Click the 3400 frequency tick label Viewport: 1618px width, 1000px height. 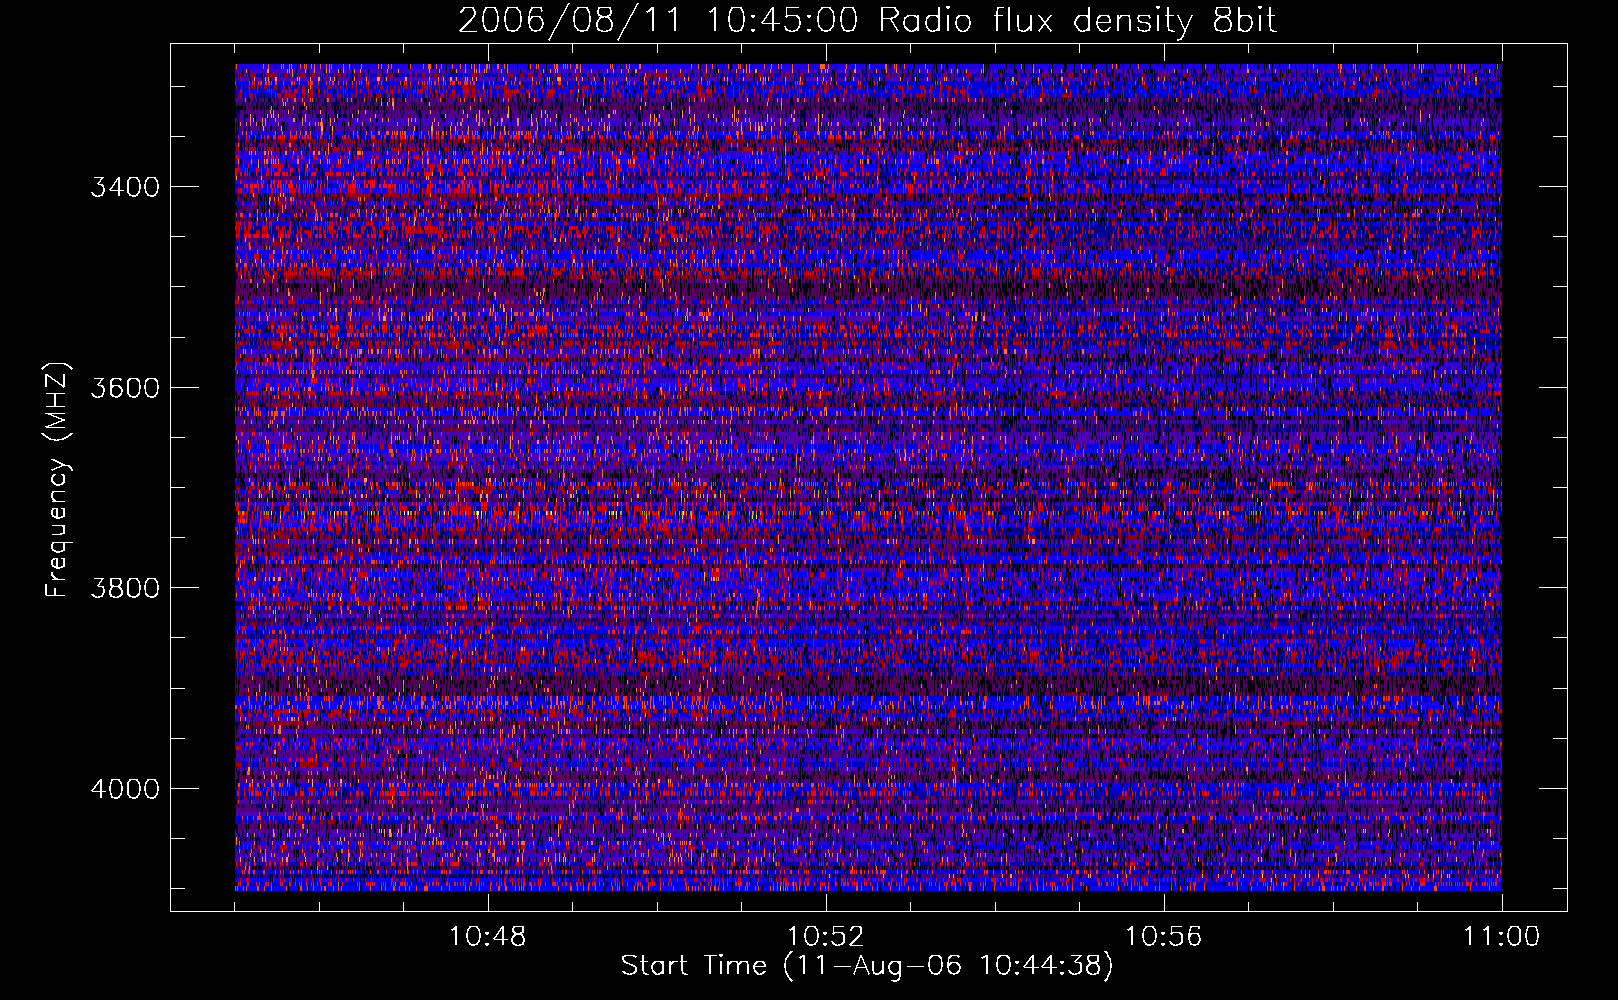click(125, 187)
